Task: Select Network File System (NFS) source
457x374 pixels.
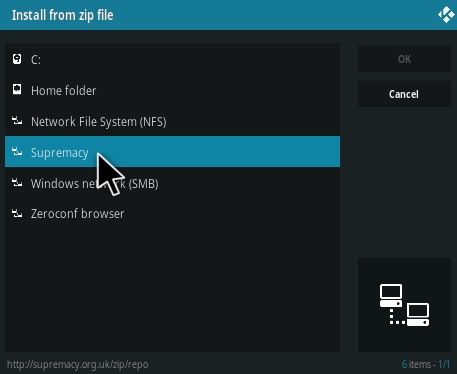Action: pos(172,121)
